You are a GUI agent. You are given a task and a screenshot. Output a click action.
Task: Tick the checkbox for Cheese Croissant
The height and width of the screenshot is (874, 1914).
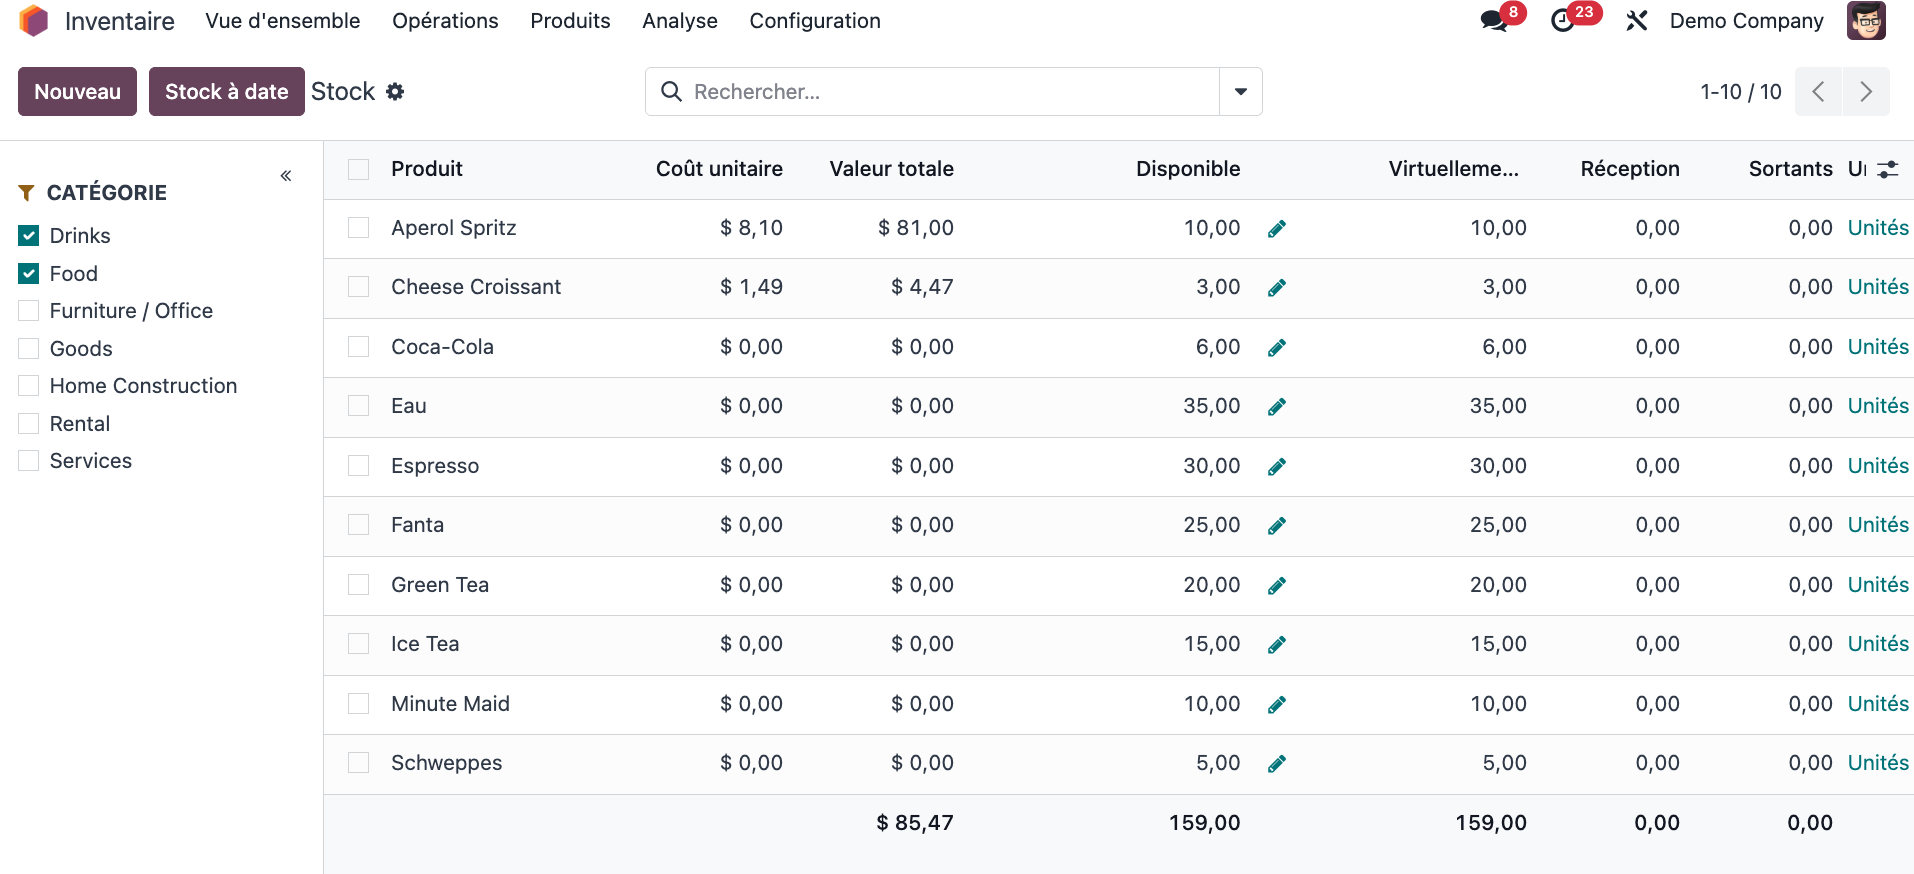pyautogui.click(x=358, y=287)
